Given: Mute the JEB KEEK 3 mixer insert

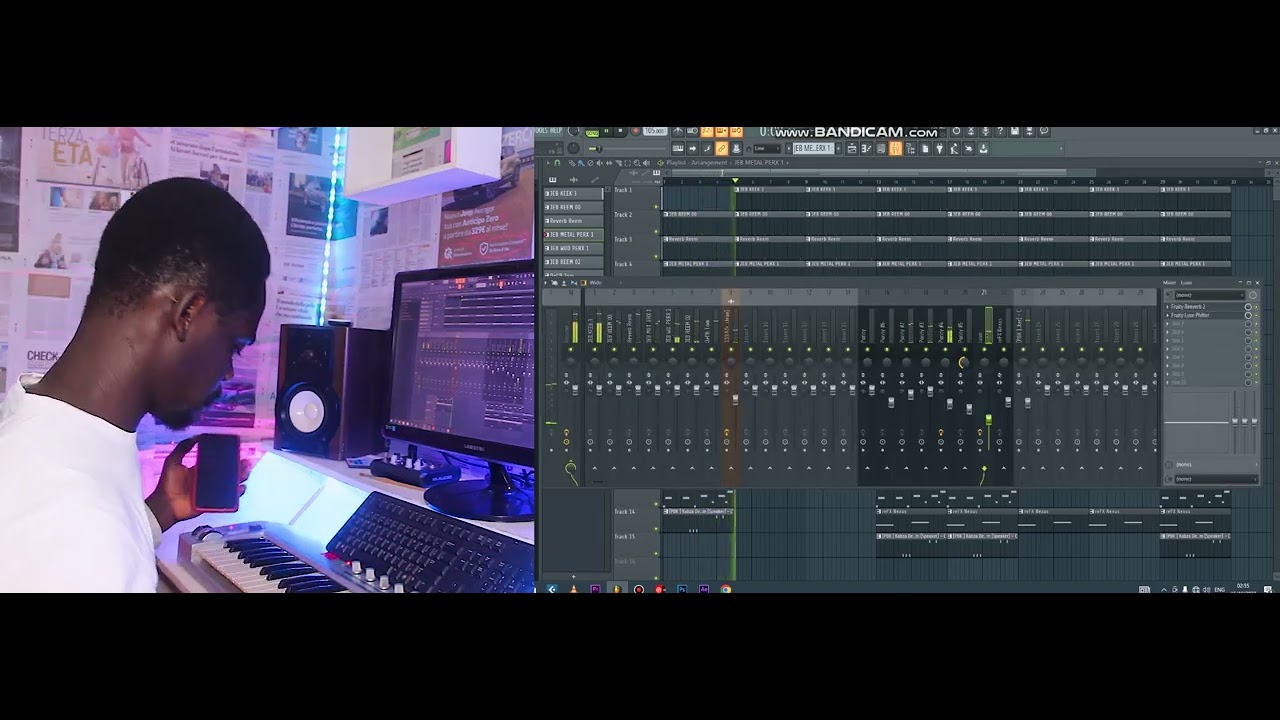Looking at the screenshot, I should pyautogui.click(x=594, y=349).
